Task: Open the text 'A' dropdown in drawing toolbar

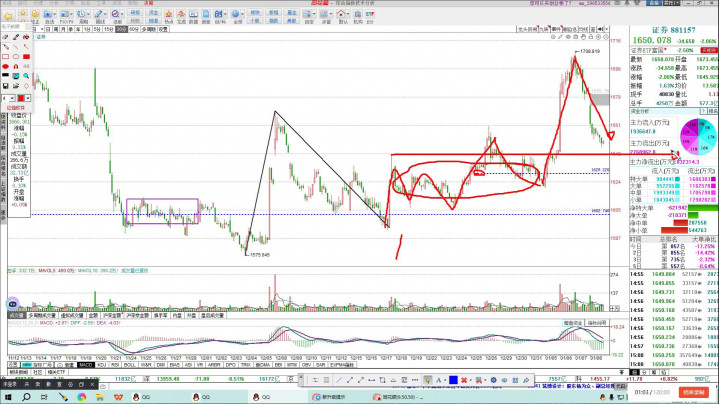Action: (x=445, y=380)
